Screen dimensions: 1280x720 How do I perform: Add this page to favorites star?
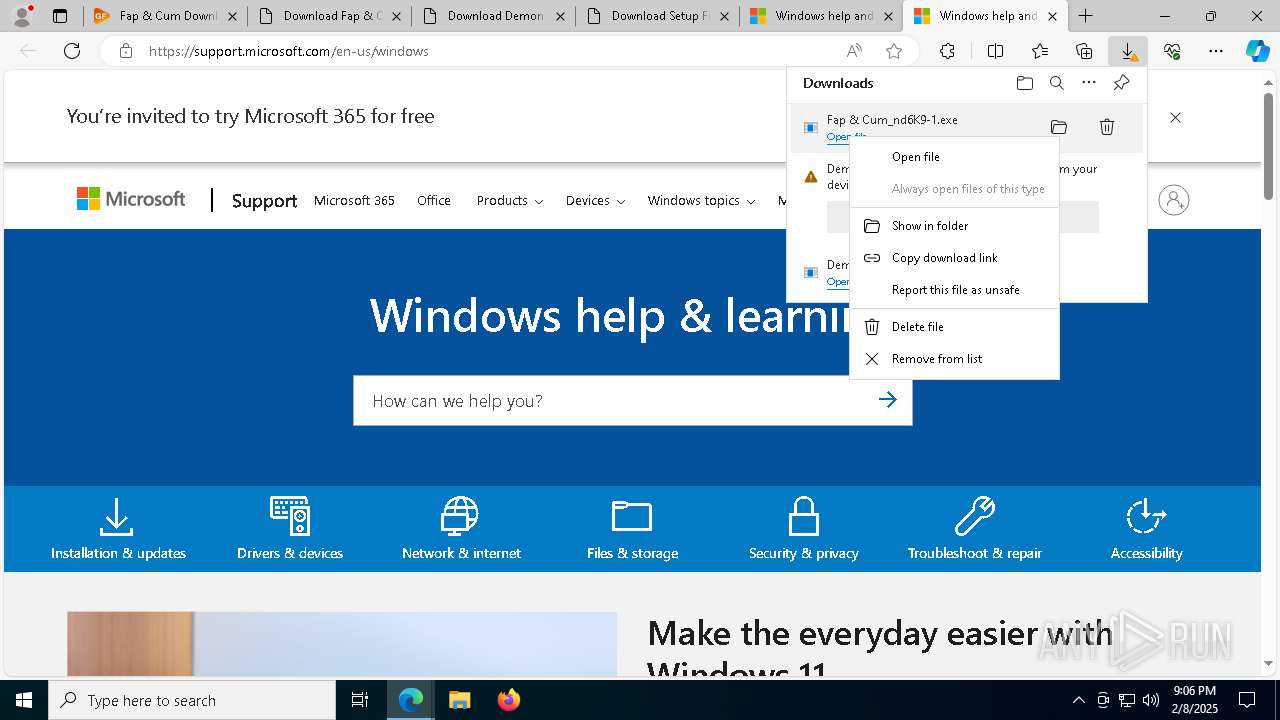pyautogui.click(x=894, y=51)
